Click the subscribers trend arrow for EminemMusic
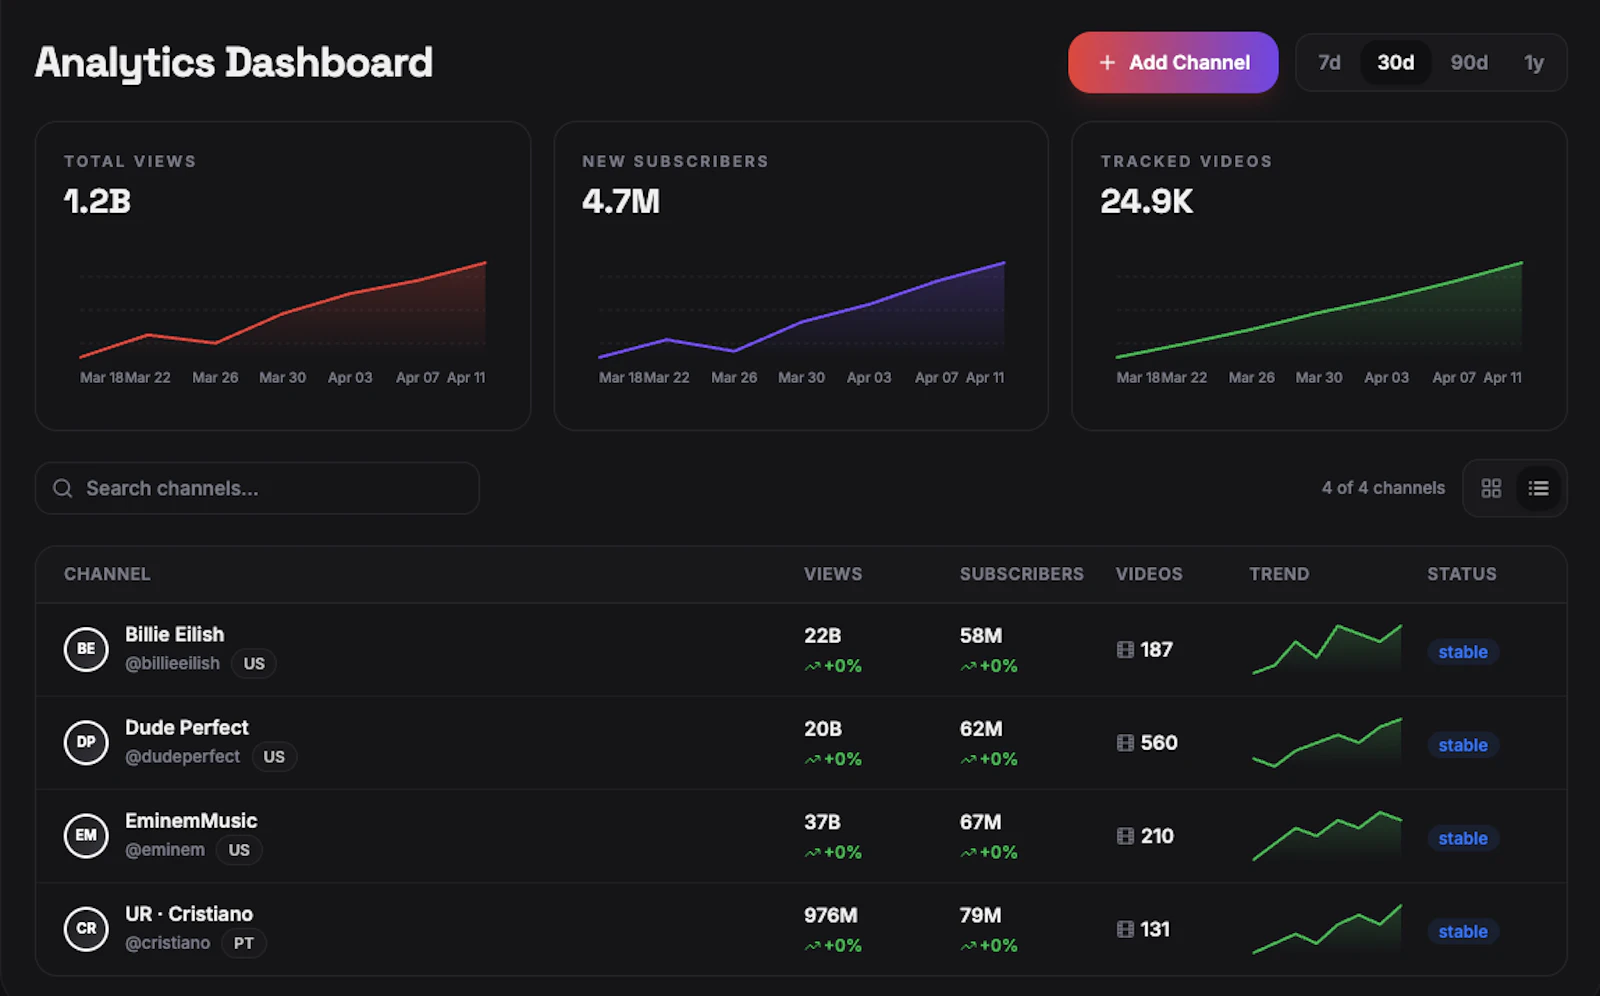This screenshot has height=996, width=1600. 968,852
